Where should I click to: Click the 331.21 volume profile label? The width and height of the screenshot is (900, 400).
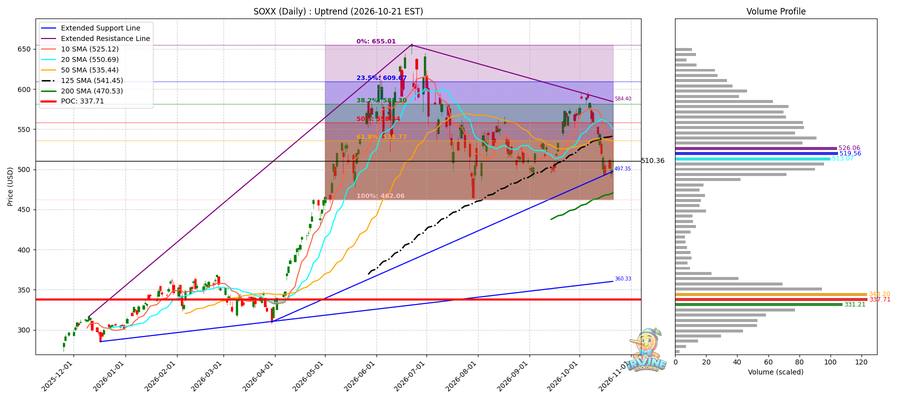(x=853, y=305)
